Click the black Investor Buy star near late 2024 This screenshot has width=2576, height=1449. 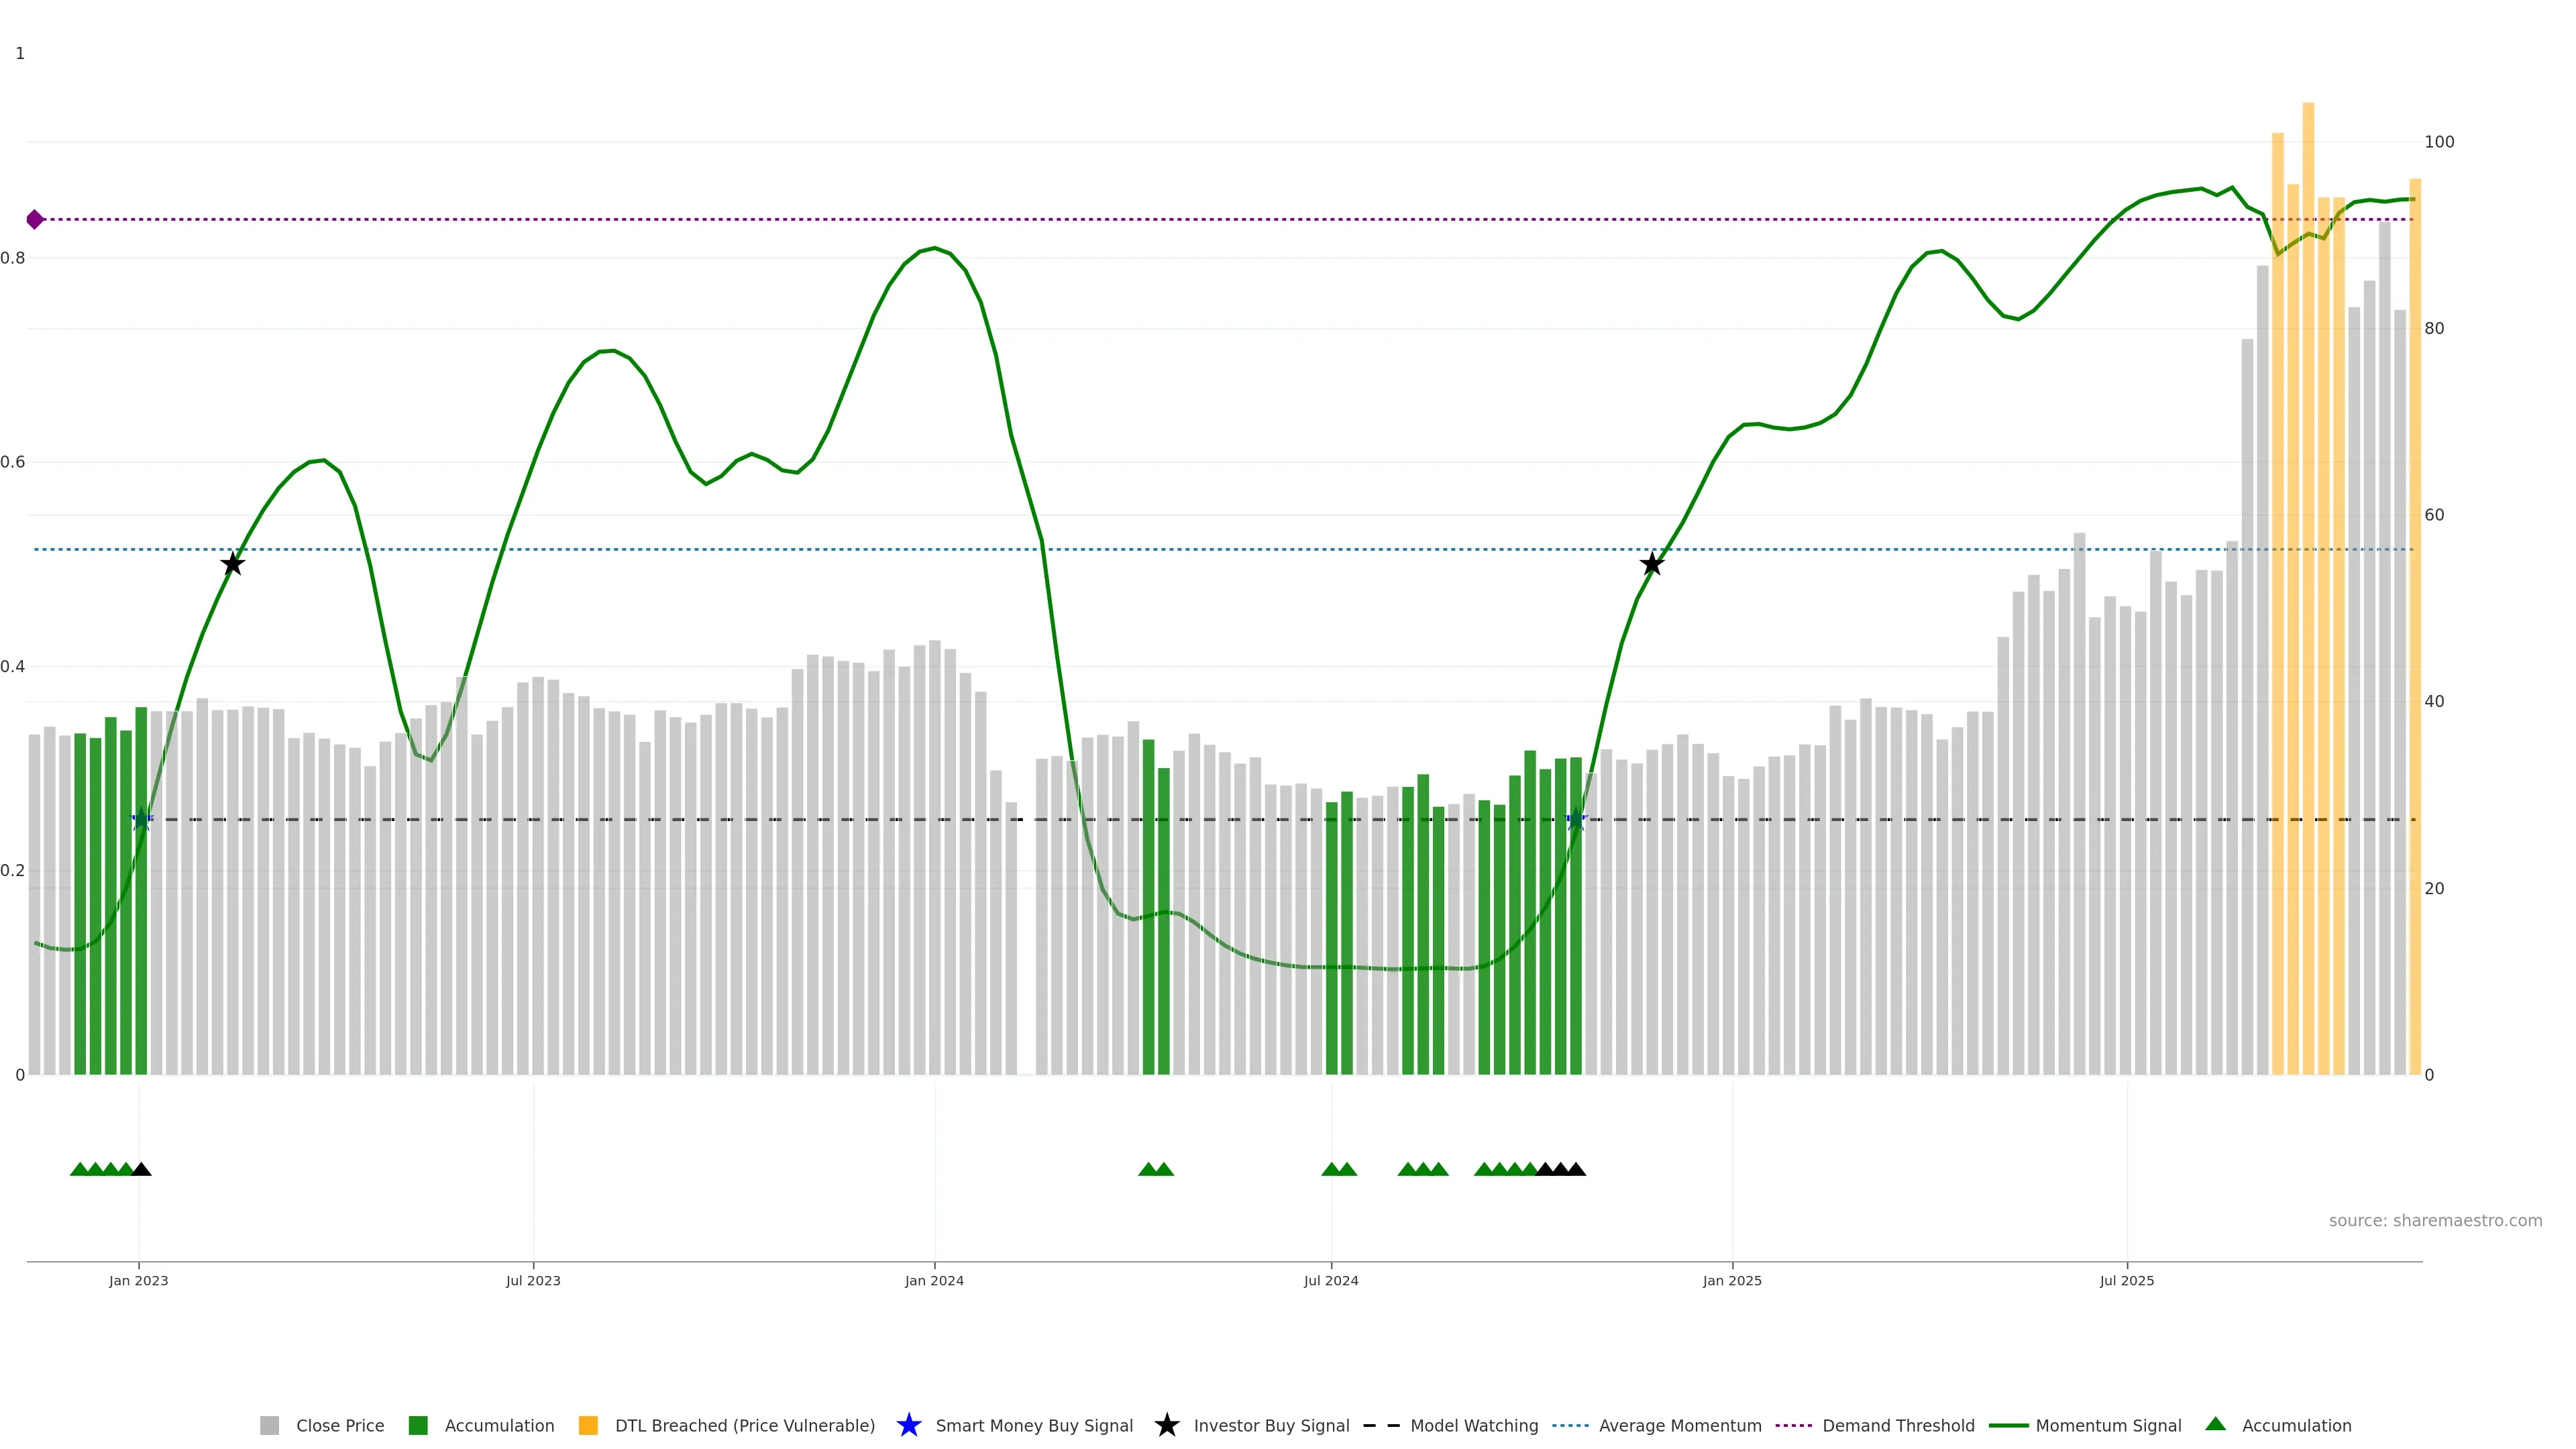[x=1652, y=564]
